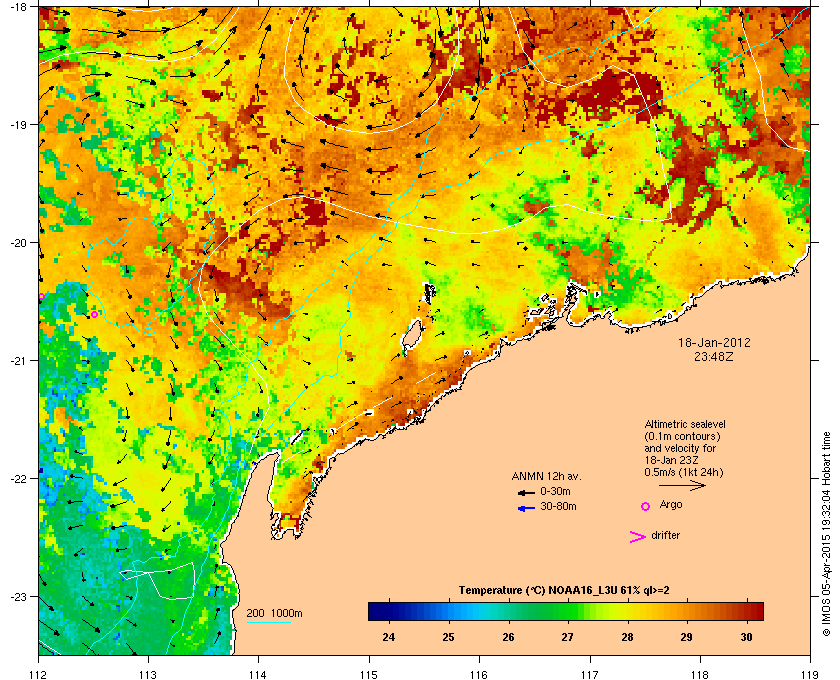Click the green 27 degree section of the colorbar
The image size is (840, 680).
tap(568, 611)
